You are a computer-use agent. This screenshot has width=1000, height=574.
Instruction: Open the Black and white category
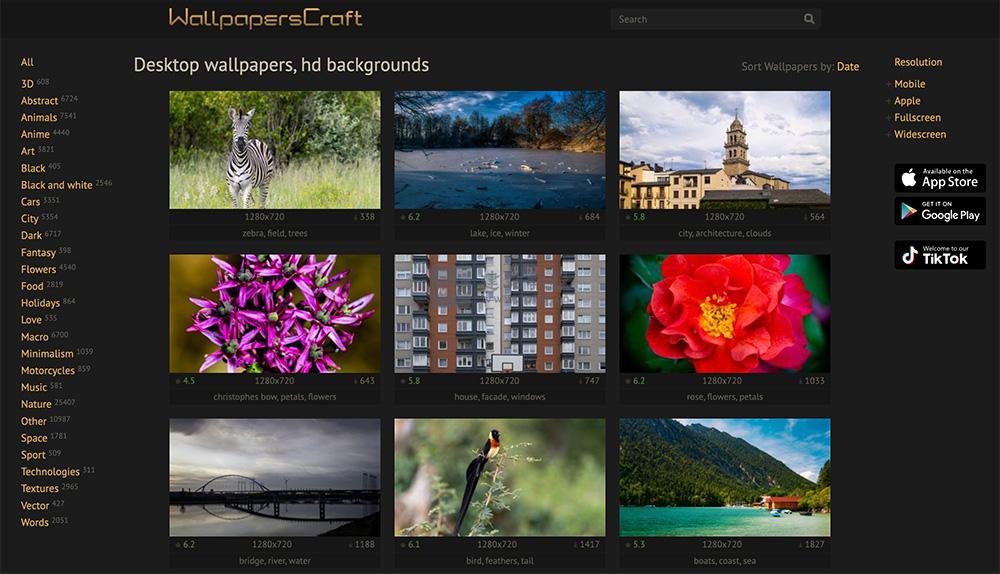[56, 185]
